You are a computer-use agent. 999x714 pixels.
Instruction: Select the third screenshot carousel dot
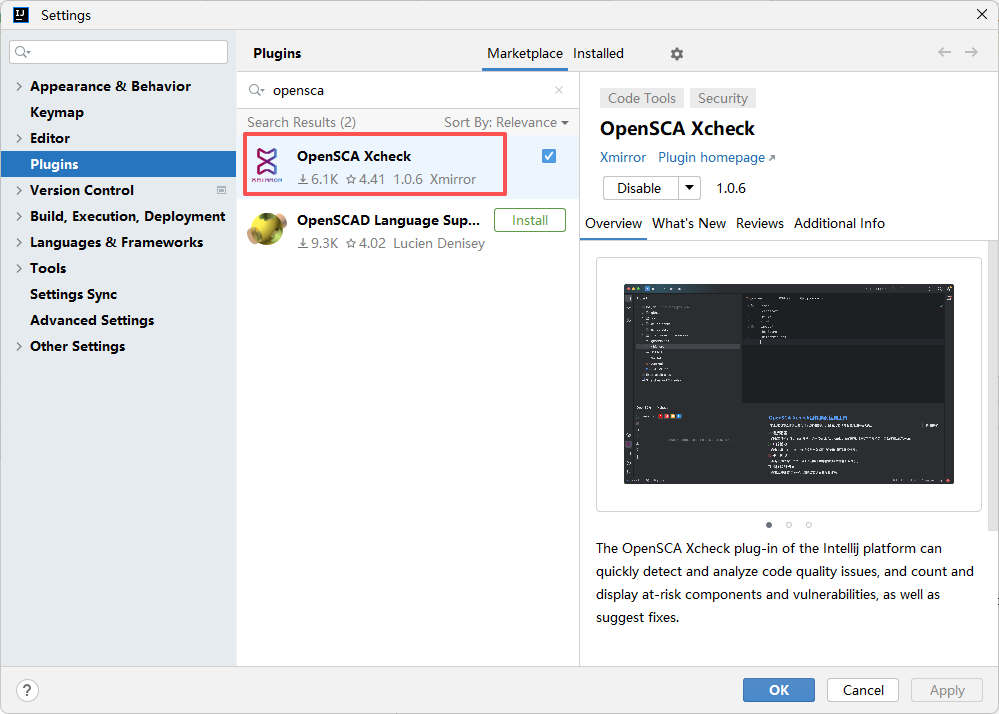tap(809, 525)
